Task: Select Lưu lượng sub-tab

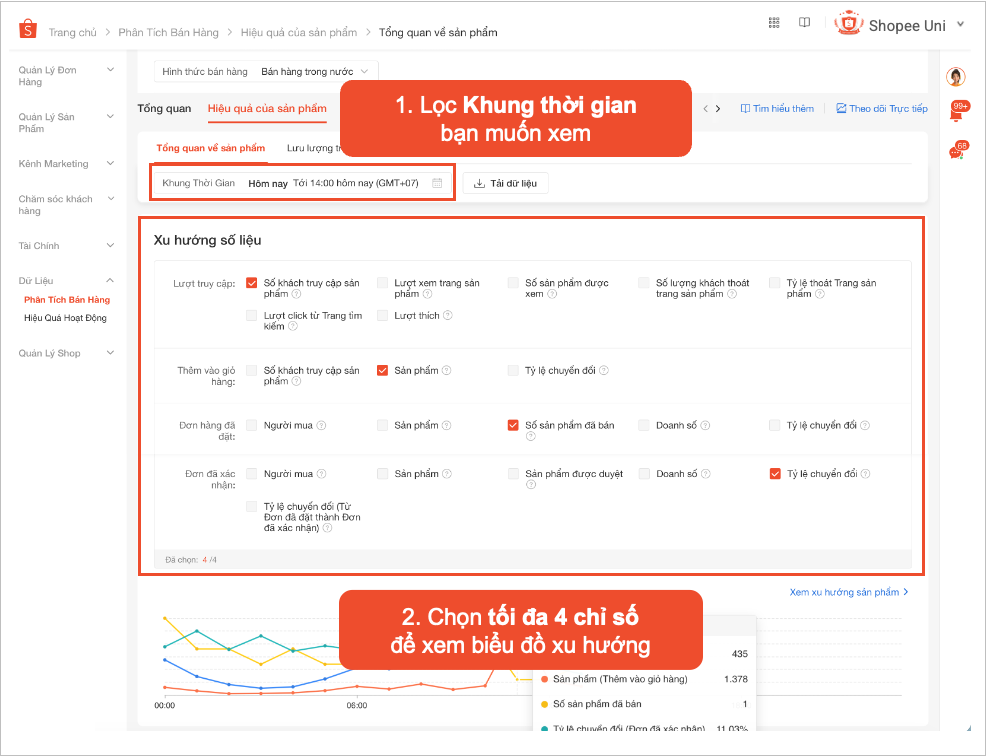Action: coord(313,148)
